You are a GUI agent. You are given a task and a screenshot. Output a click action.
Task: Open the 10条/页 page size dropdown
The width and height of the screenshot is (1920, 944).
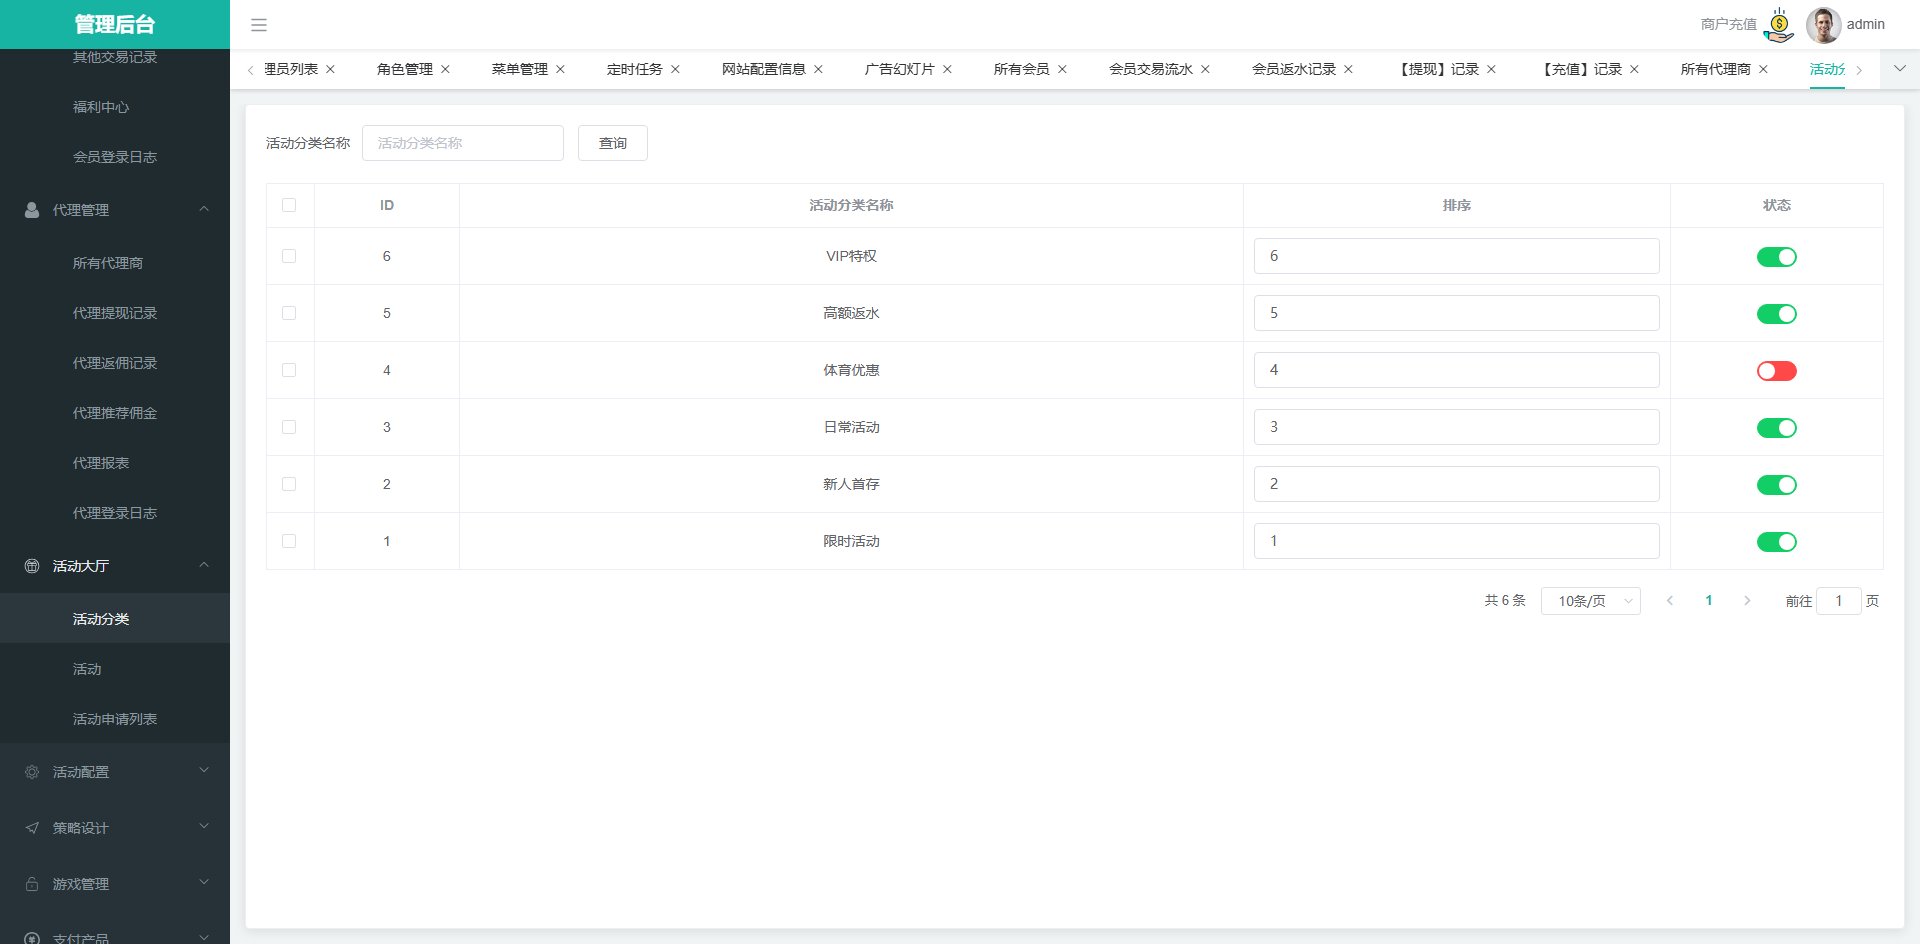[1590, 601]
